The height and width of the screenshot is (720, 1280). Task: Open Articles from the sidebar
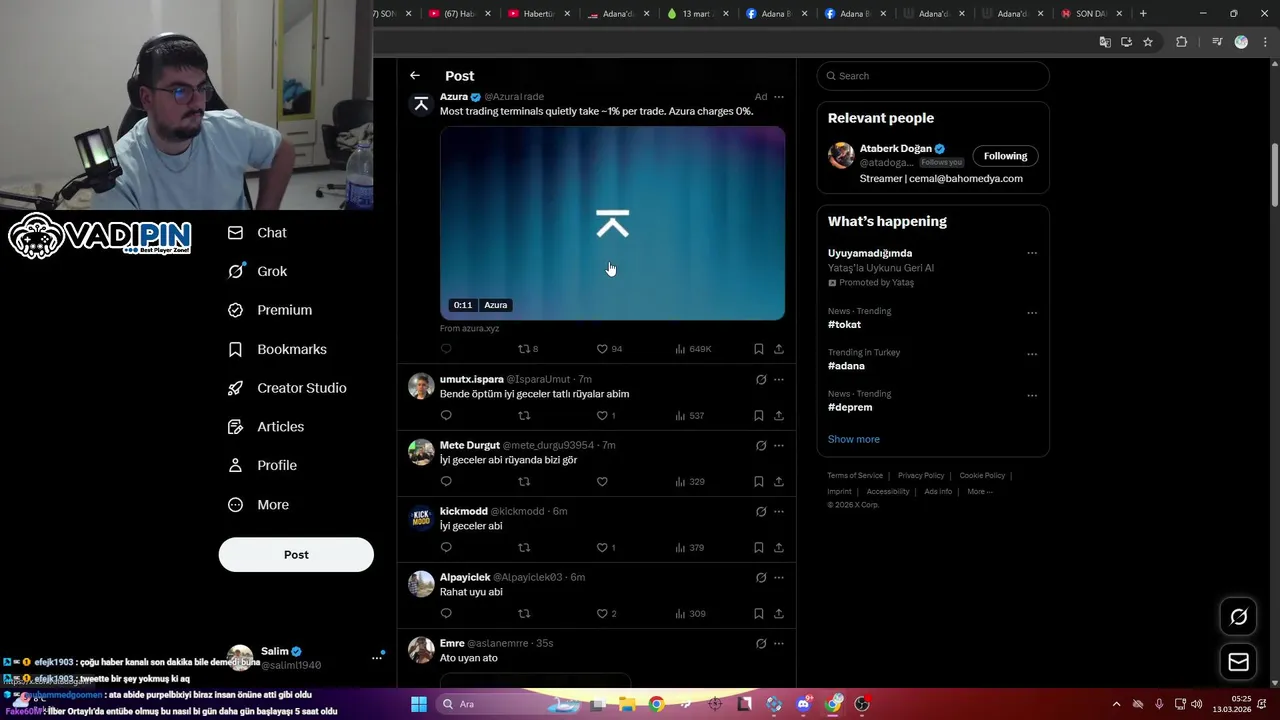[x=266, y=427]
